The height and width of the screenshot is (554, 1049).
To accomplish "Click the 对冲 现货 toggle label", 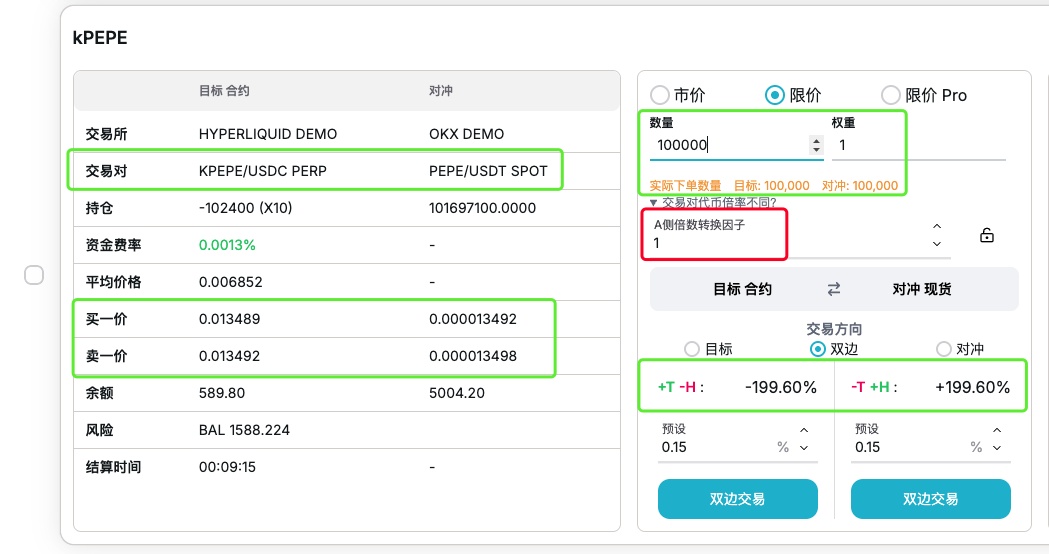I will [922, 289].
